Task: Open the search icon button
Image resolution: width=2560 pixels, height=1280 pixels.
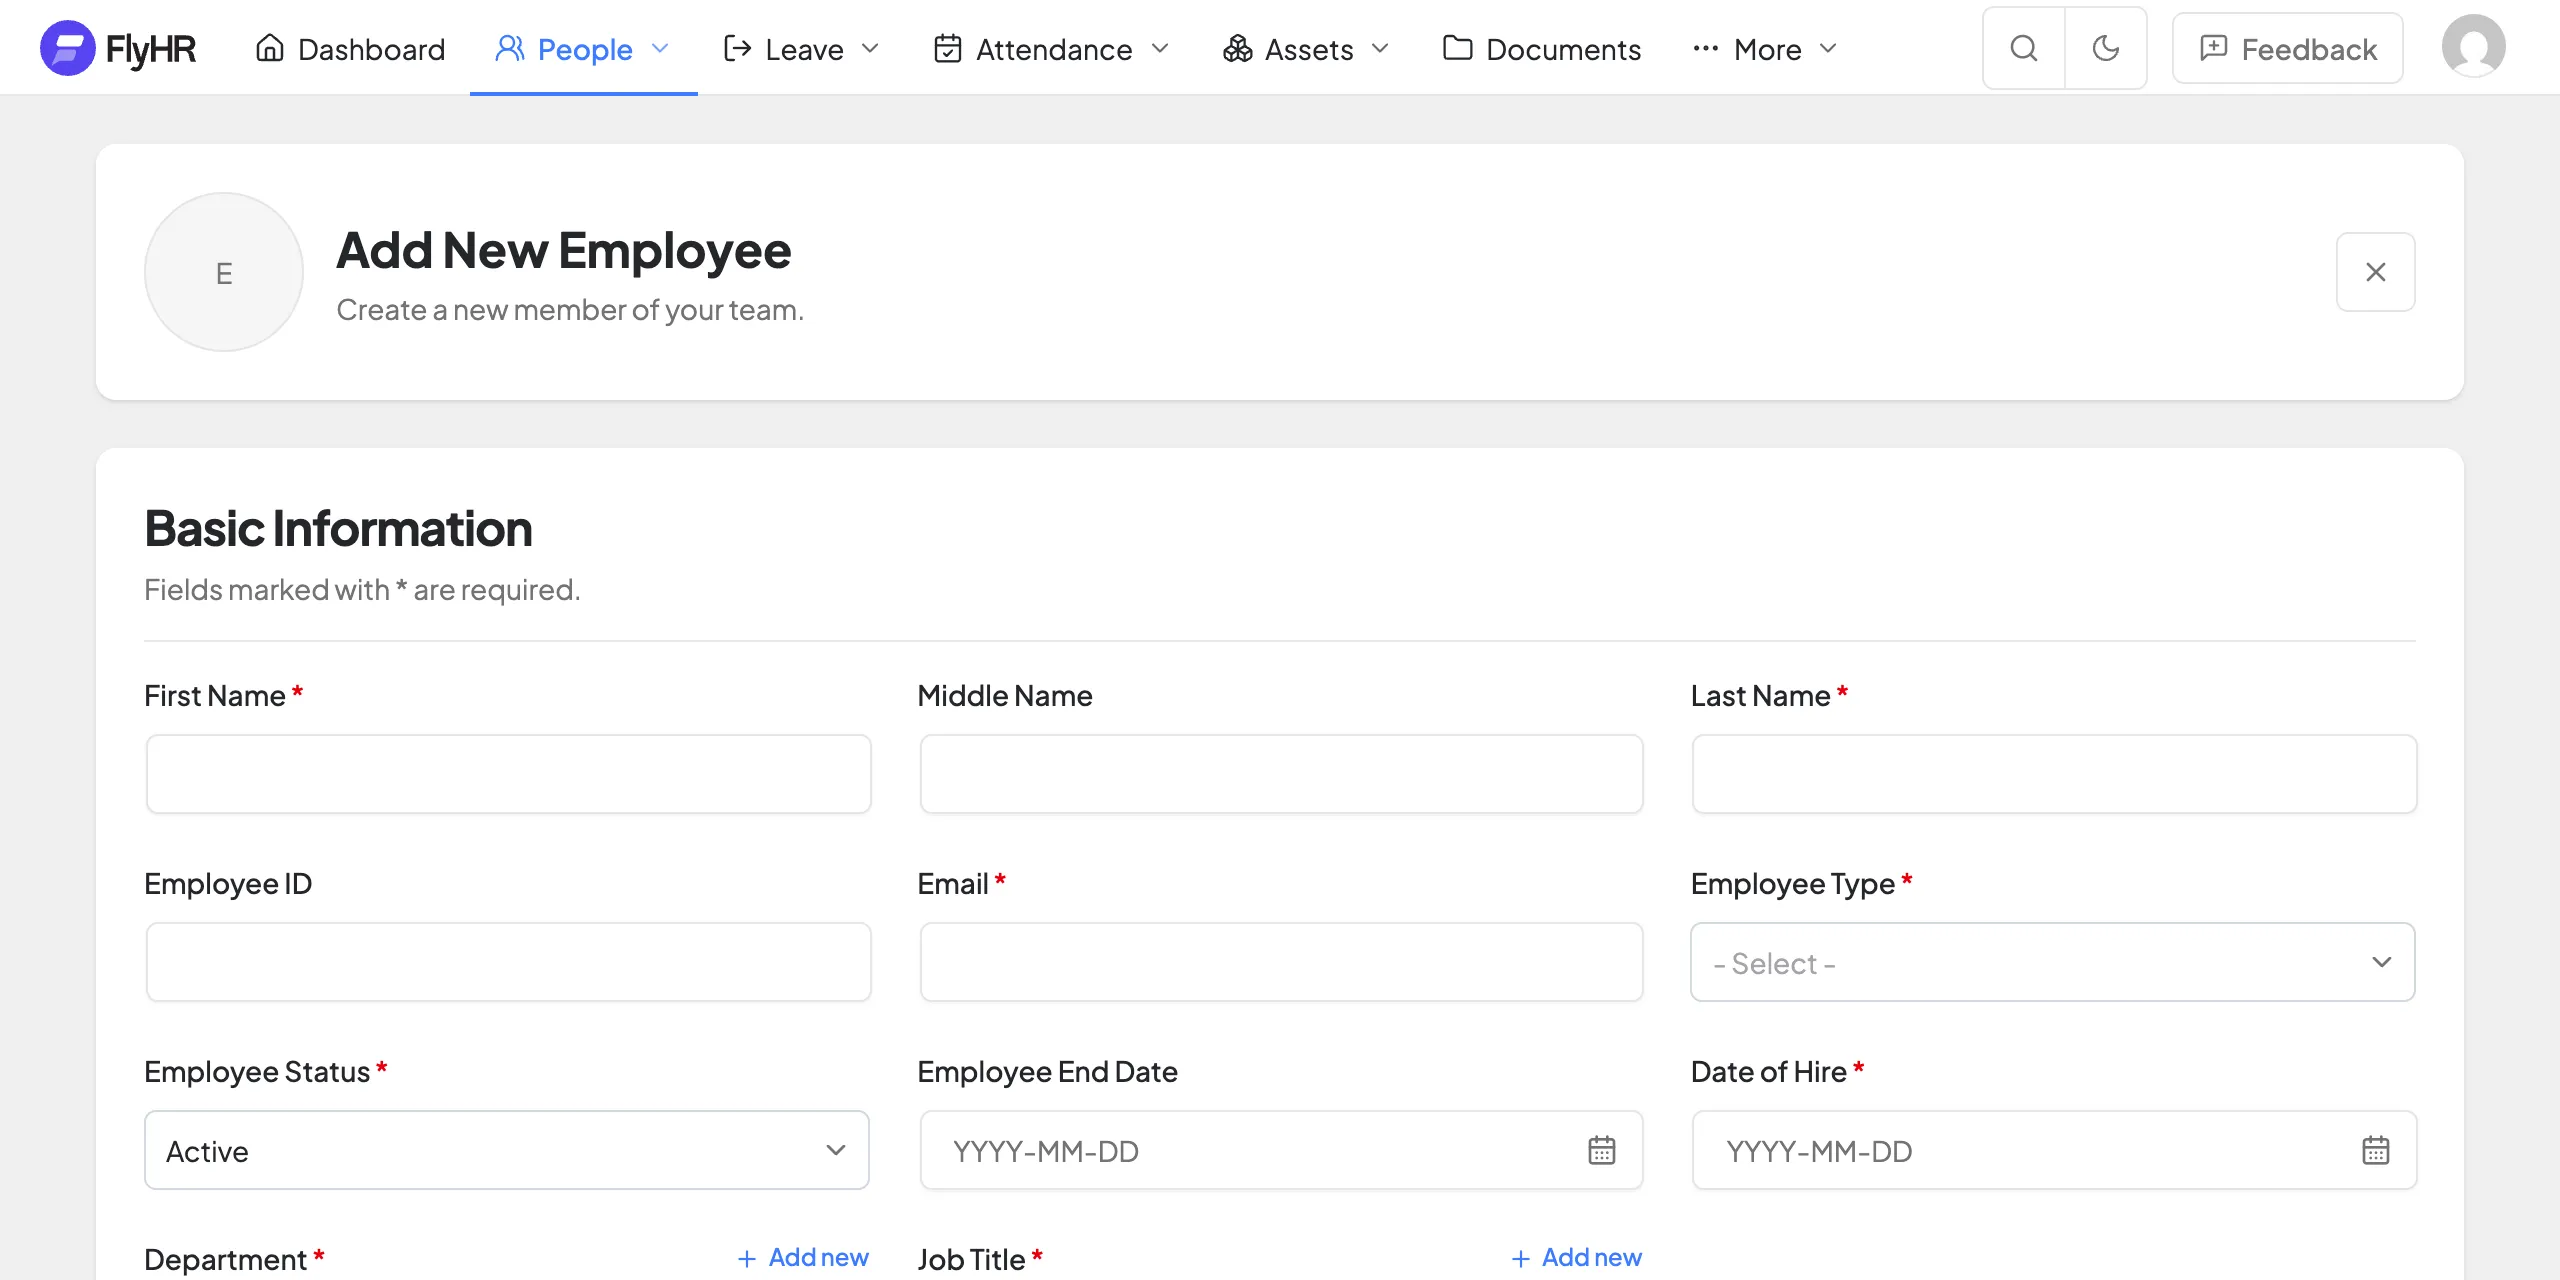Action: click(2024, 48)
